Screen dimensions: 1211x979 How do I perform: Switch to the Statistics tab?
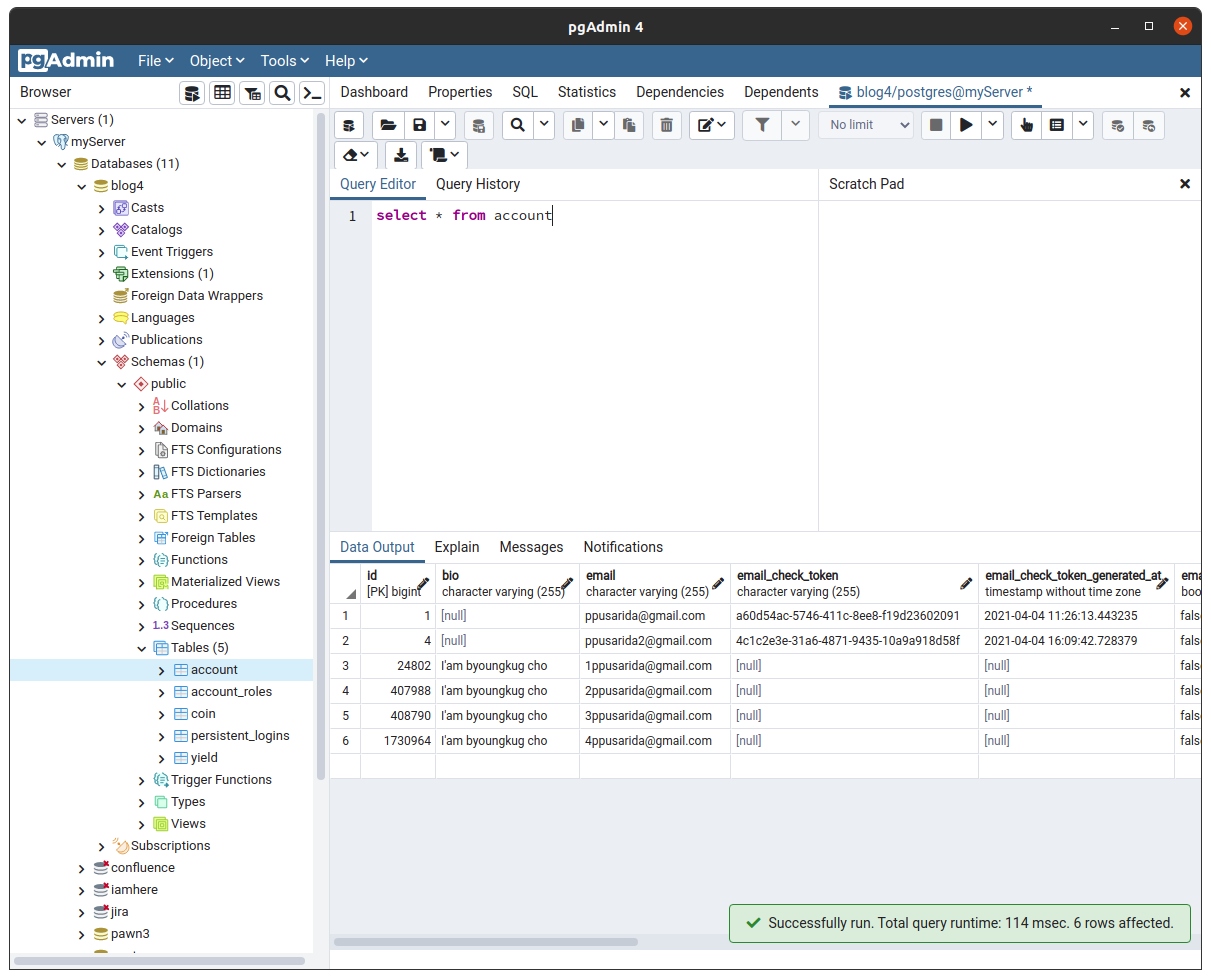tap(587, 92)
